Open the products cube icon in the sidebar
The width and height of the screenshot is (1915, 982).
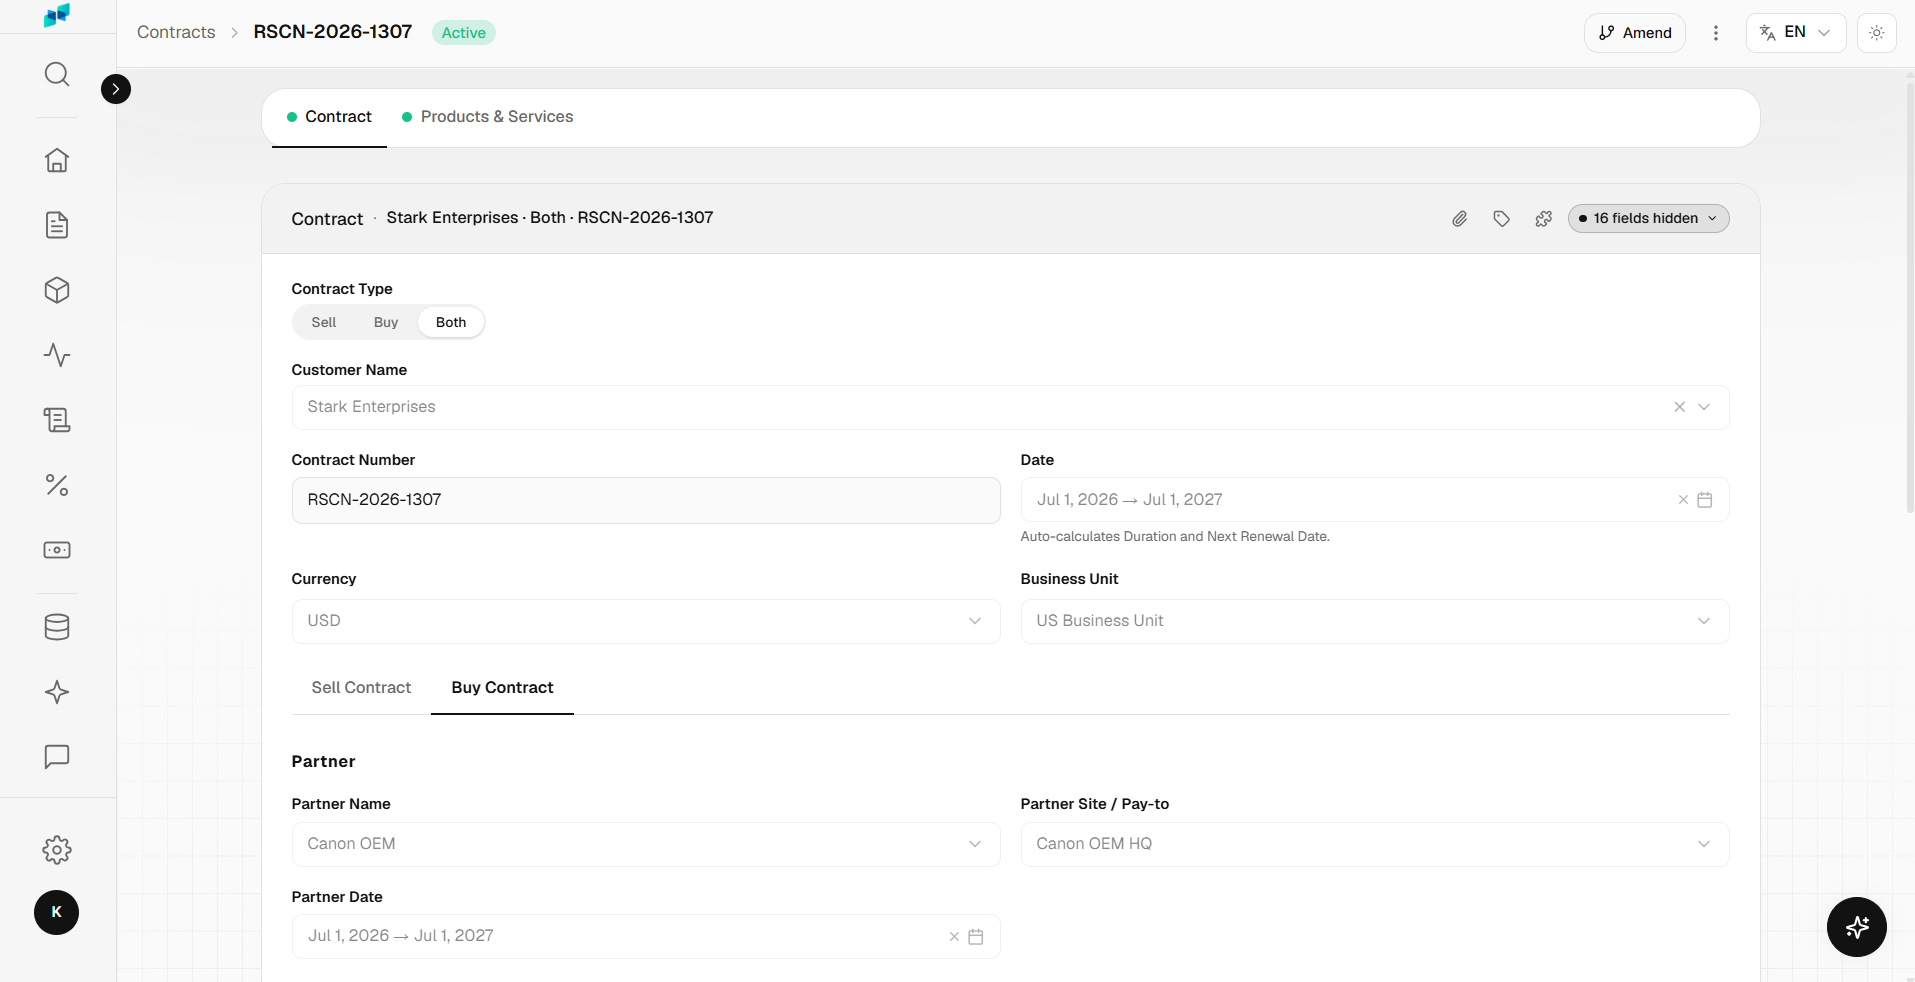pyautogui.click(x=57, y=290)
